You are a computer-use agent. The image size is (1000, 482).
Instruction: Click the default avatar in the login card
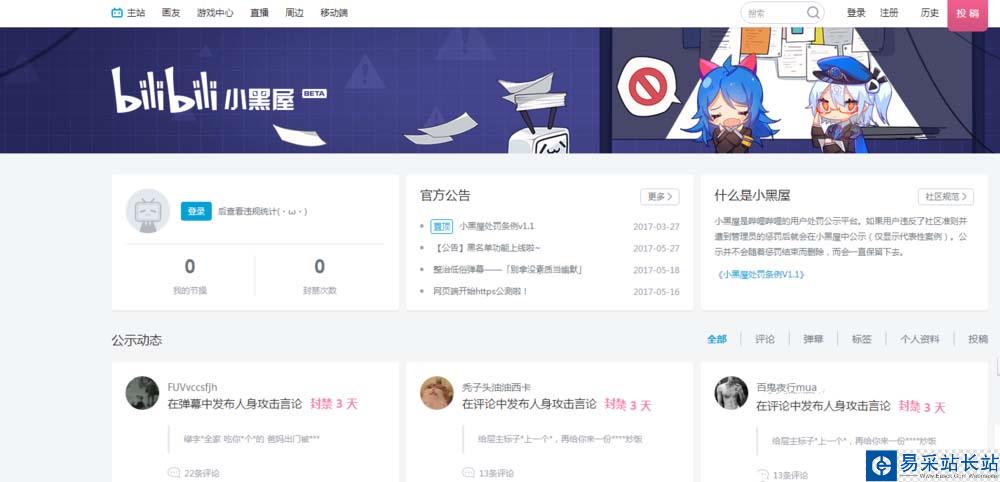pyautogui.click(x=148, y=210)
